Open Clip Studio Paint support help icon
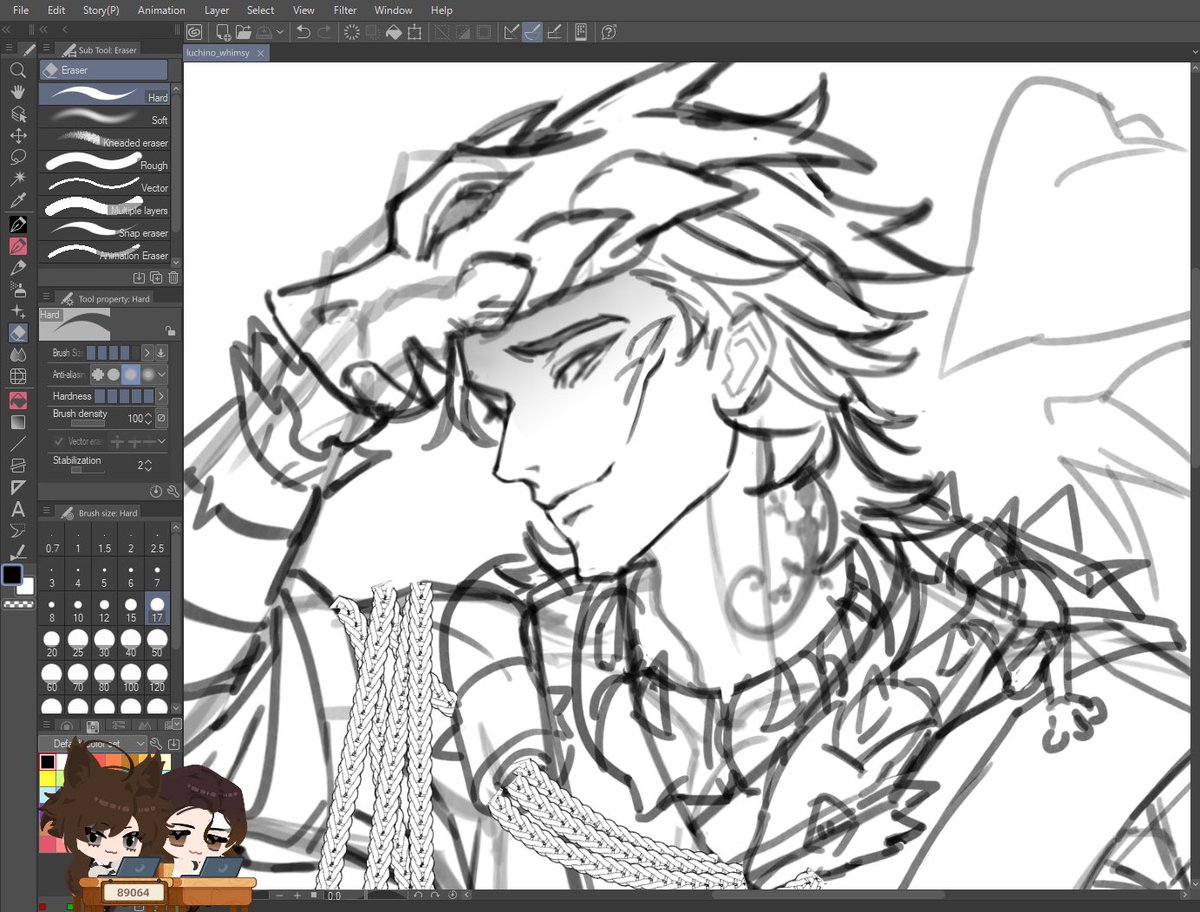 point(608,33)
